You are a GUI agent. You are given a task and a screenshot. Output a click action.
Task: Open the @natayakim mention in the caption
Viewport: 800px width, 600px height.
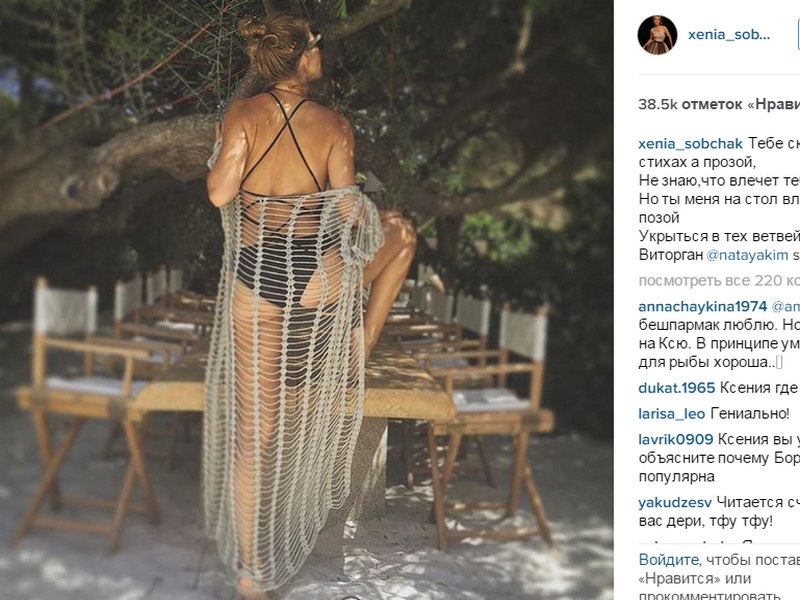pos(747,255)
